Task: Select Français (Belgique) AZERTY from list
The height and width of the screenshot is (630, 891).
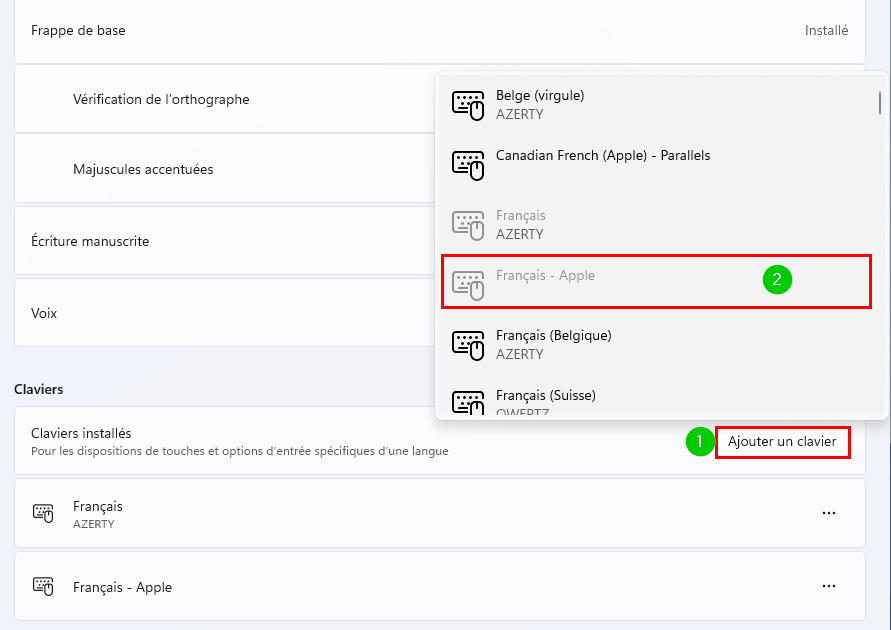Action: (x=658, y=345)
